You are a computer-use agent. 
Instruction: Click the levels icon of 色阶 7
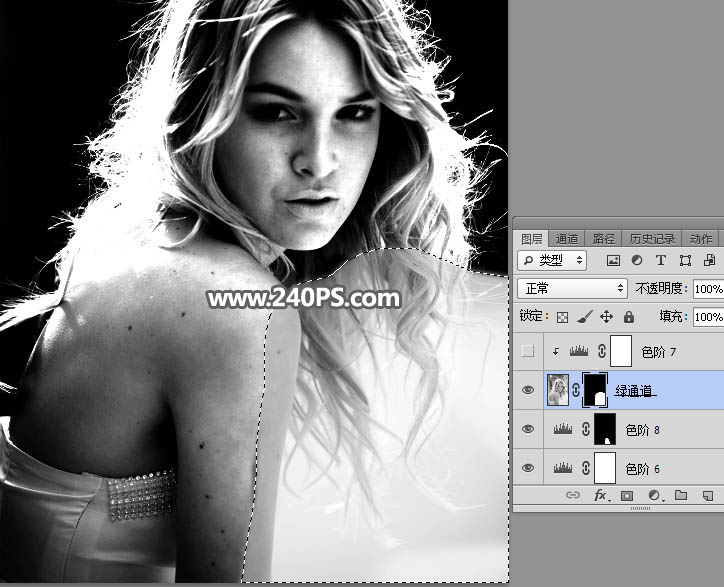(x=579, y=351)
